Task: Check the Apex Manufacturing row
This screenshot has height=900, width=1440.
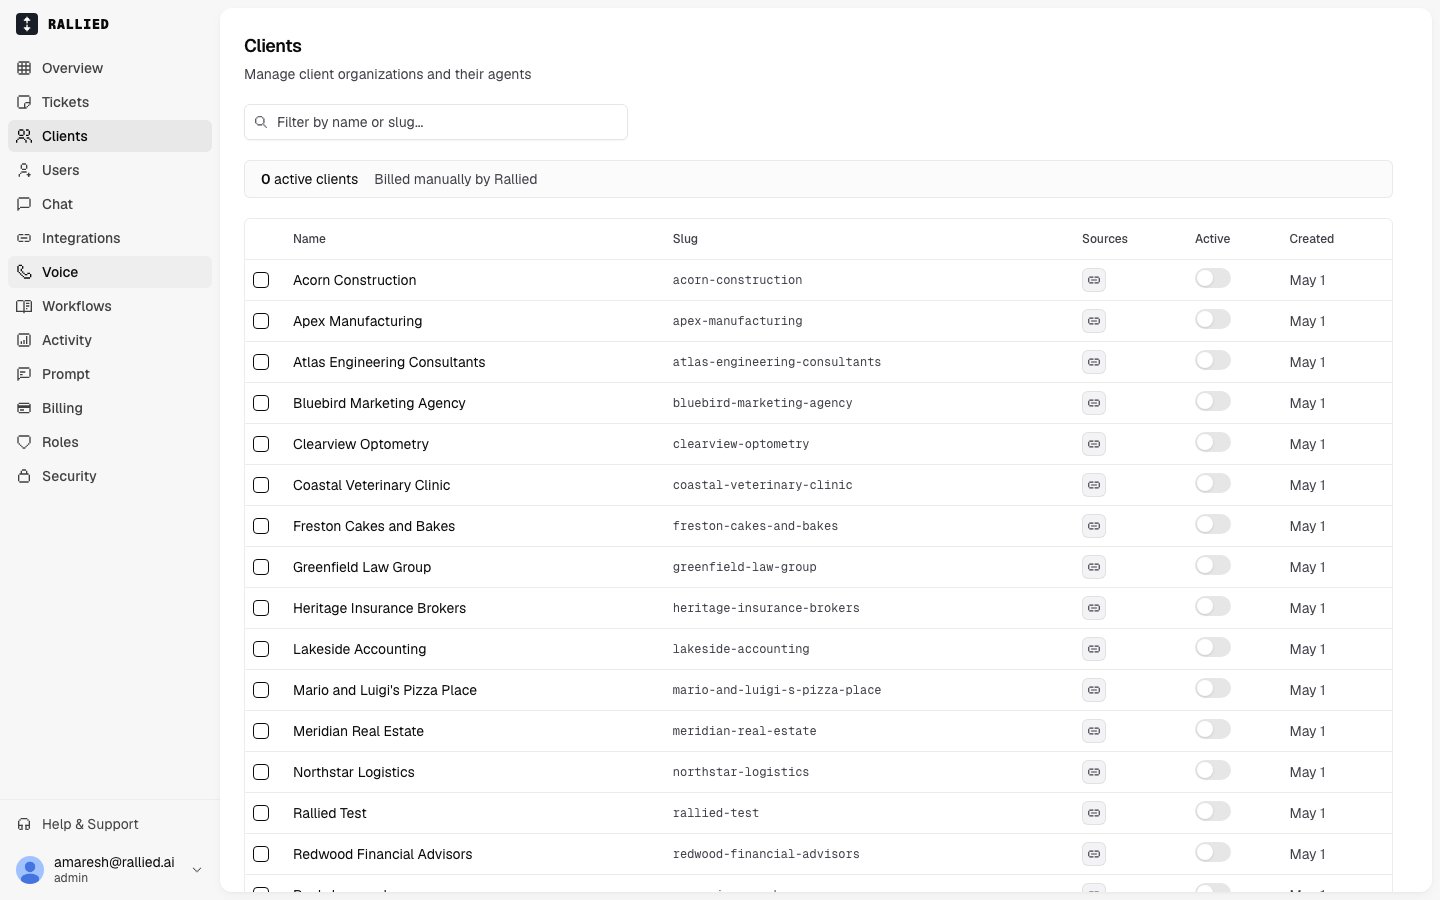Action: click(x=261, y=321)
